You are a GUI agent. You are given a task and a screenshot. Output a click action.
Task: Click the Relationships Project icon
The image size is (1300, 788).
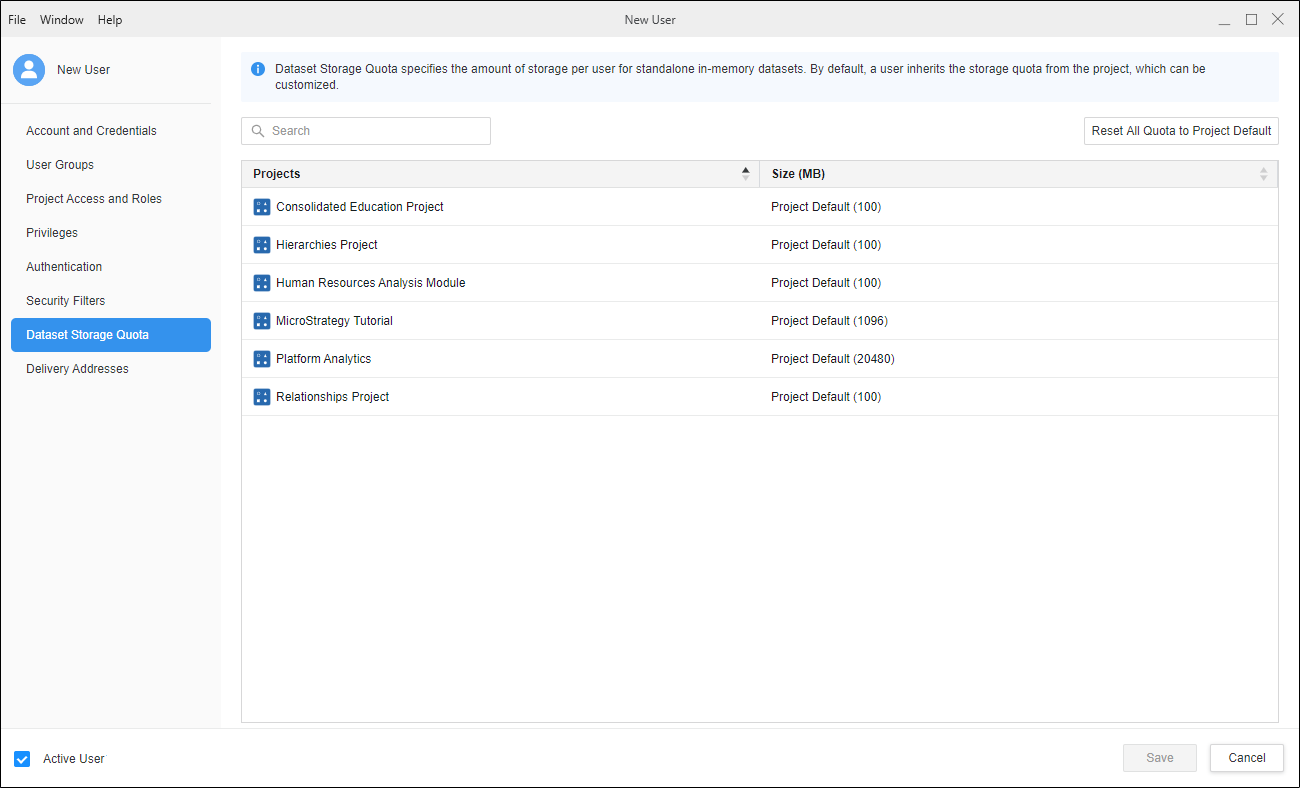tap(262, 397)
